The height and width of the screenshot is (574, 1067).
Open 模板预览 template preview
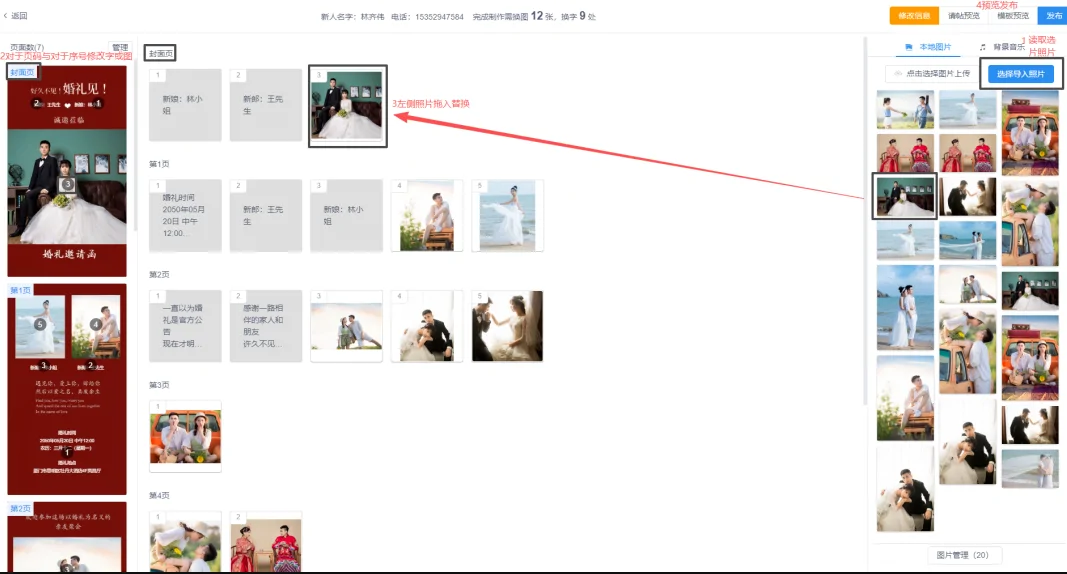tap(1012, 15)
